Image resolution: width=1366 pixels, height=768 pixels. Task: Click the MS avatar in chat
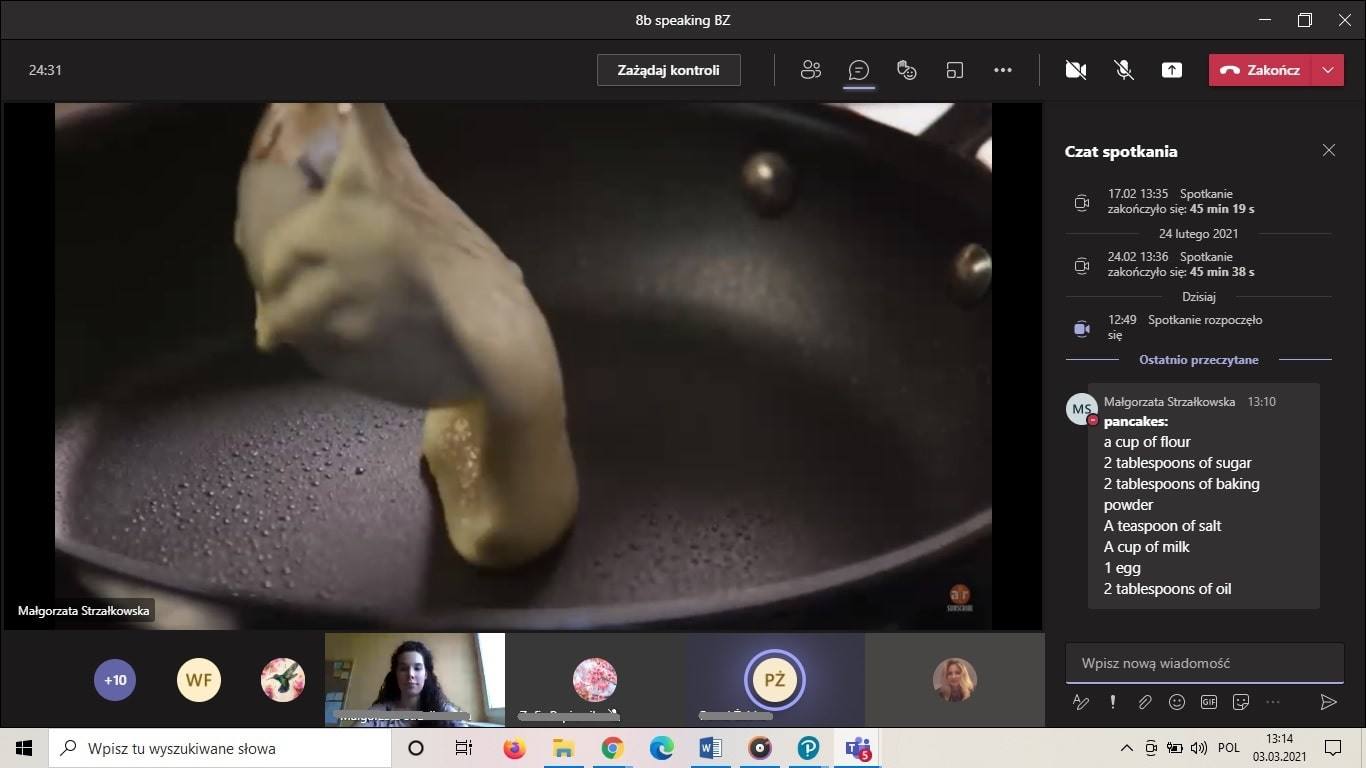point(1081,408)
